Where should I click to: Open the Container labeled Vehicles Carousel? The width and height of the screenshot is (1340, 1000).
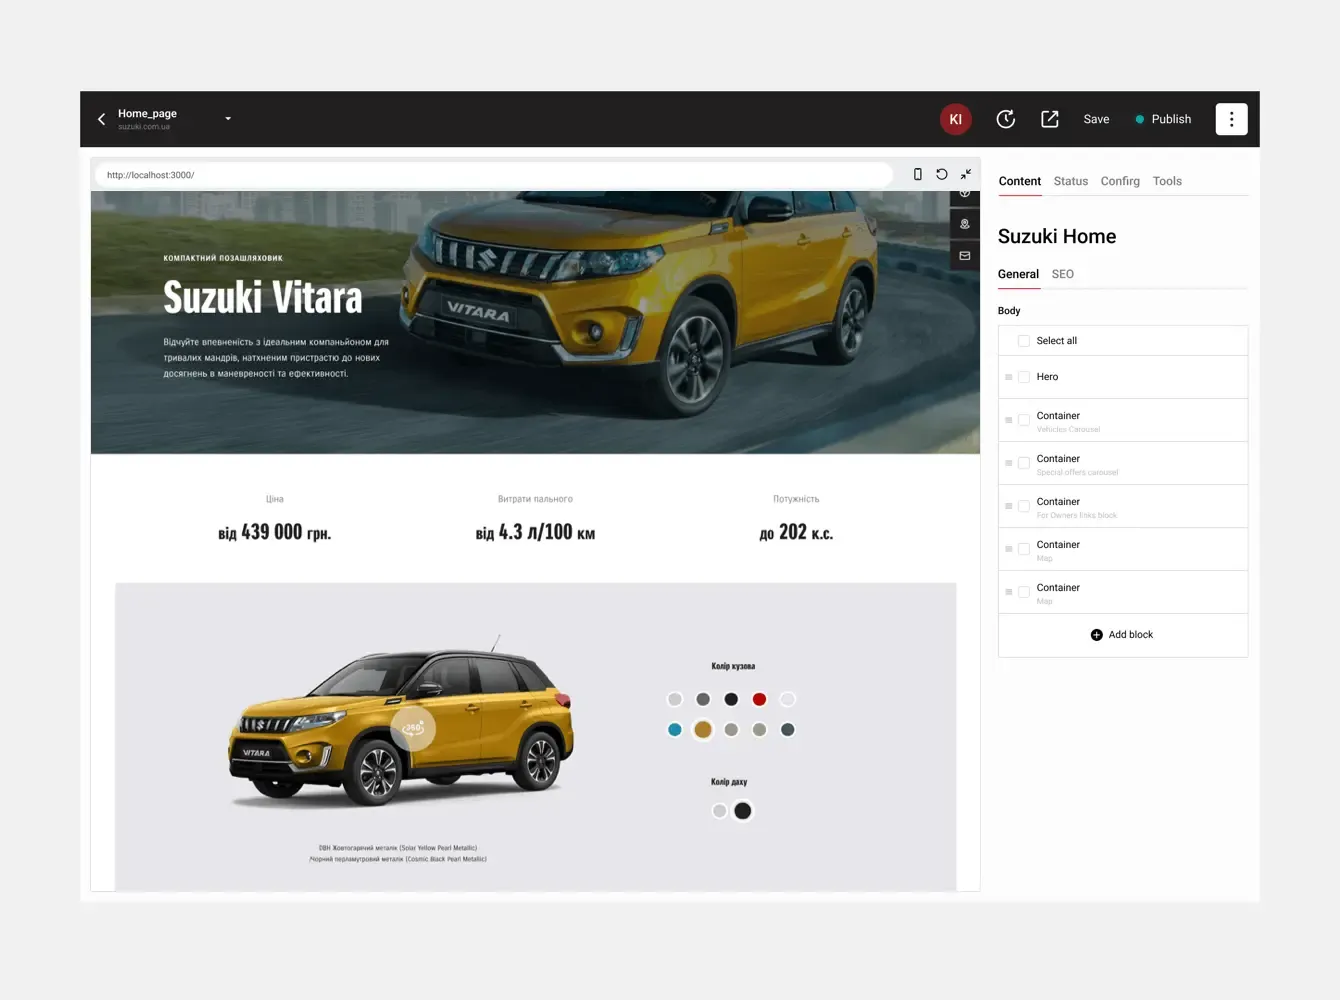click(x=1123, y=420)
